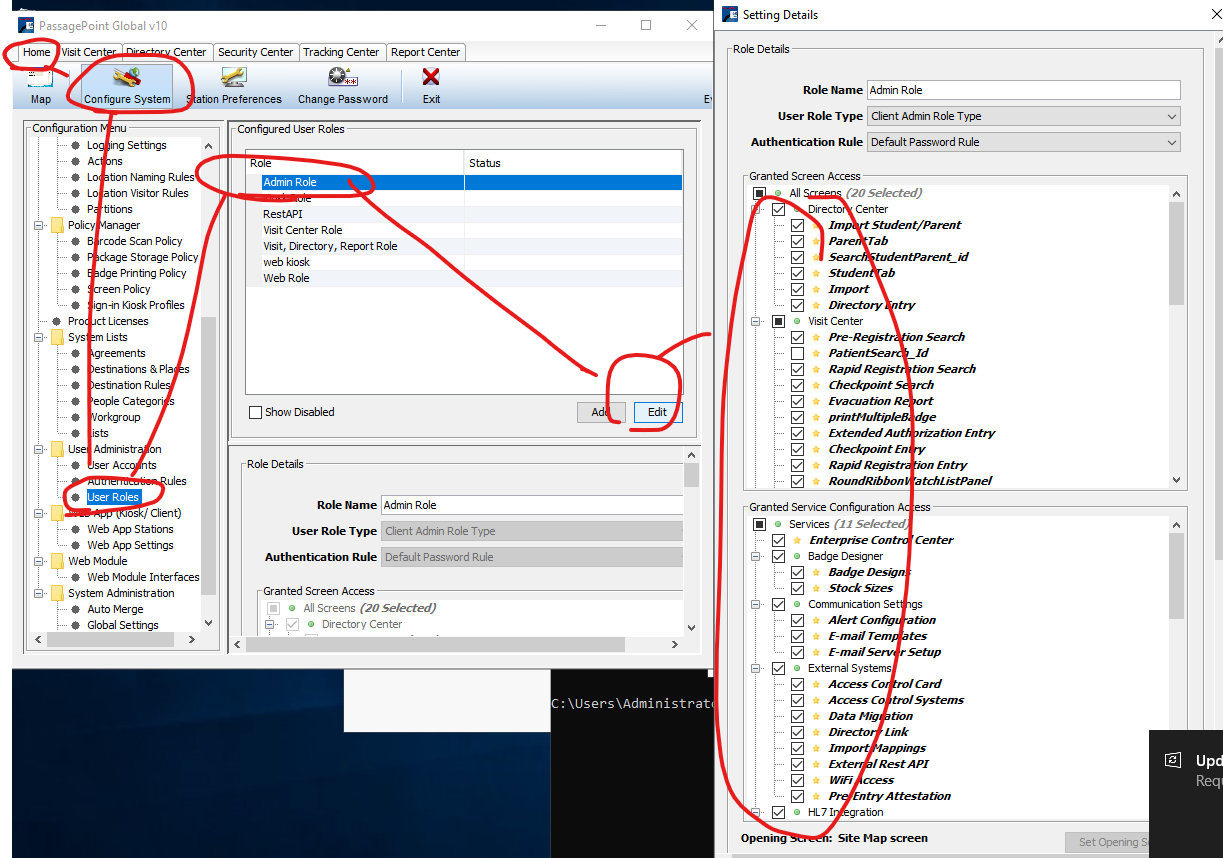Switch to the Report Center tab

(425, 52)
